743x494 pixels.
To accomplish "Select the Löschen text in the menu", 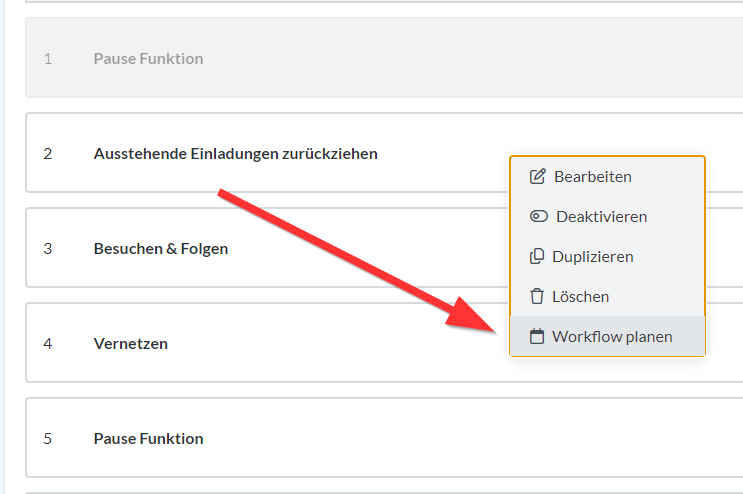I will coord(580,297).
